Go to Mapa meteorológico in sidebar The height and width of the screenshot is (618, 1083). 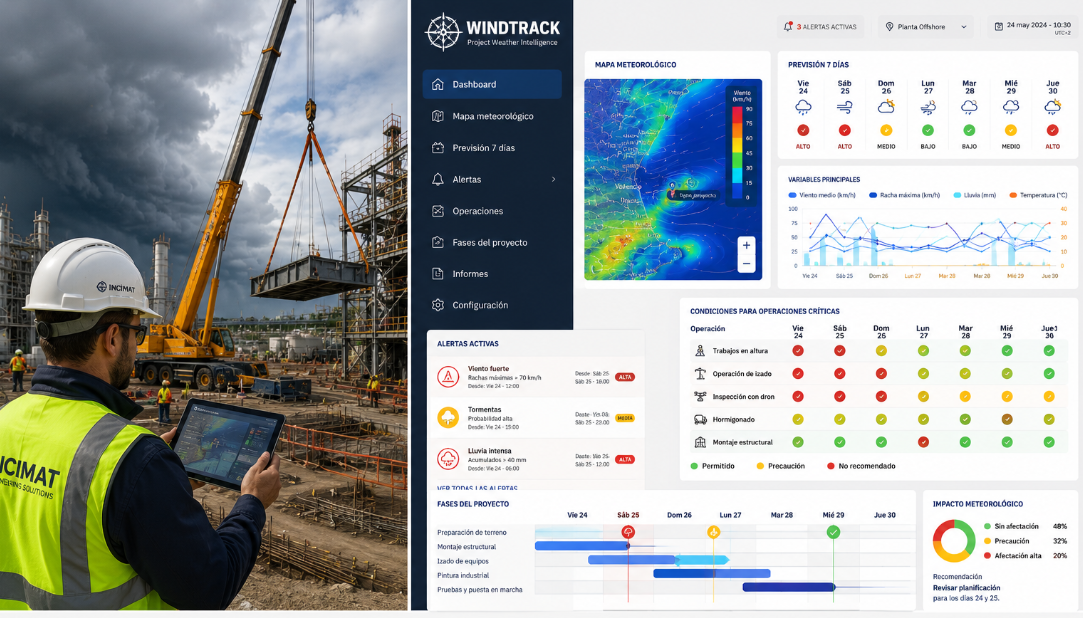pyautogui.click(x=492, y=116)
